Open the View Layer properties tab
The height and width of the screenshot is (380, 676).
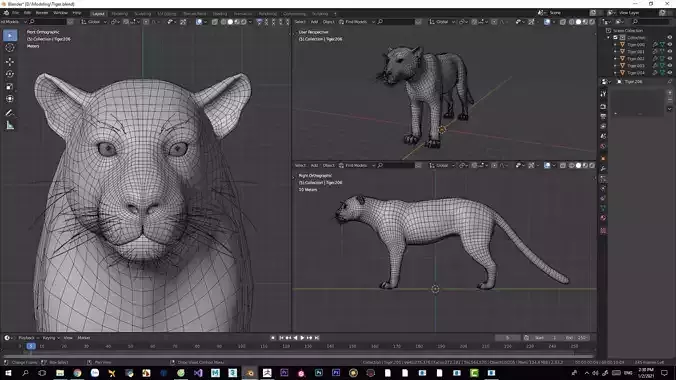pyautogui.click(x=603, y=126)
